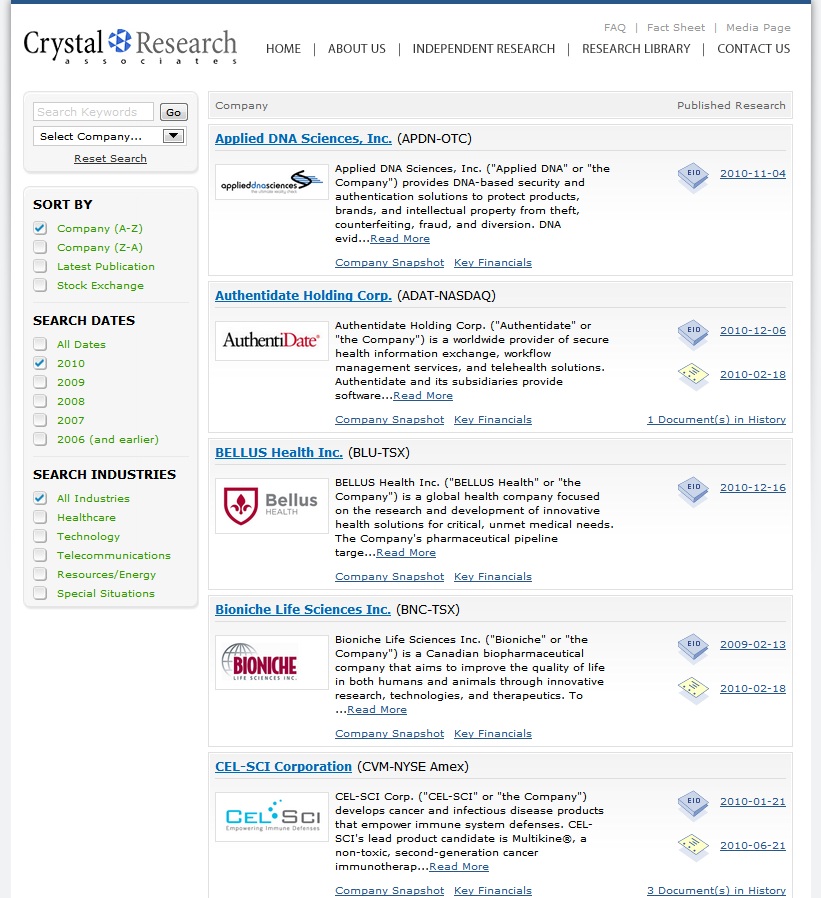Read More about Authentidate
Viewport: 821px width, 898px height.
pyautogui.click(x=423, y=396)
